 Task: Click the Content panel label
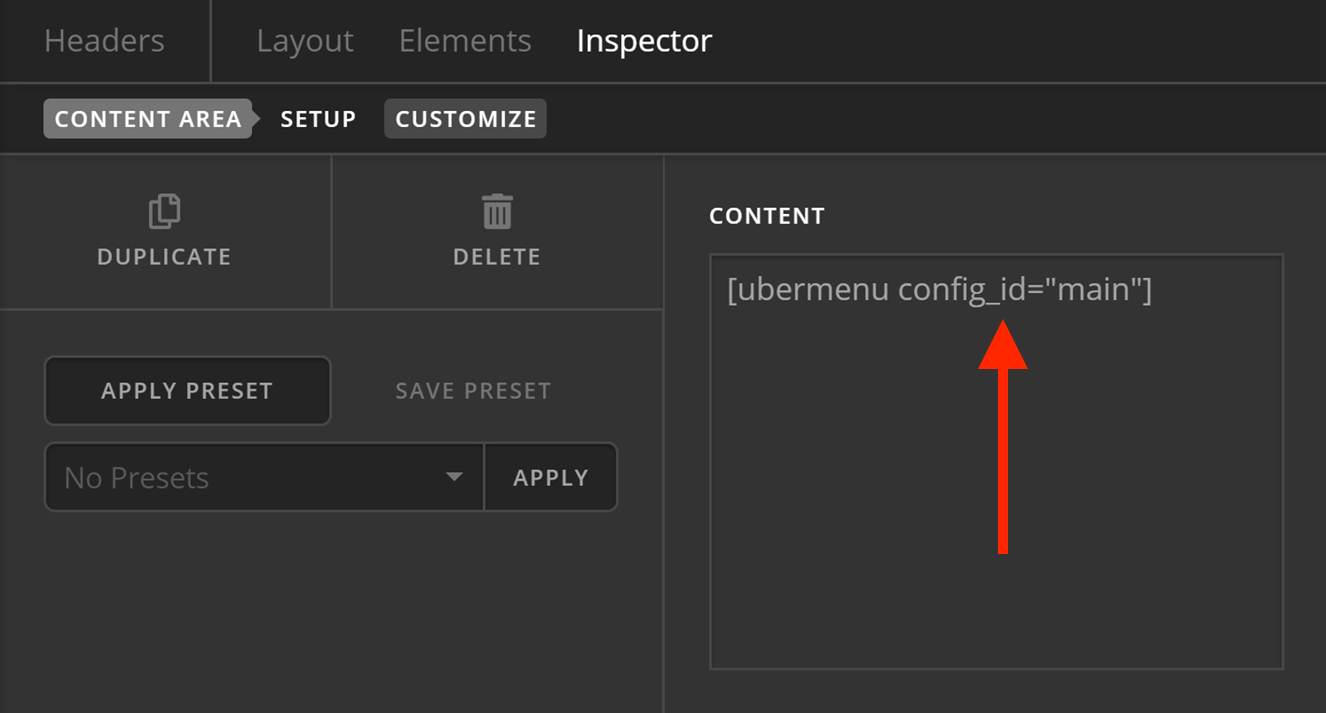[x=767, y=215]
